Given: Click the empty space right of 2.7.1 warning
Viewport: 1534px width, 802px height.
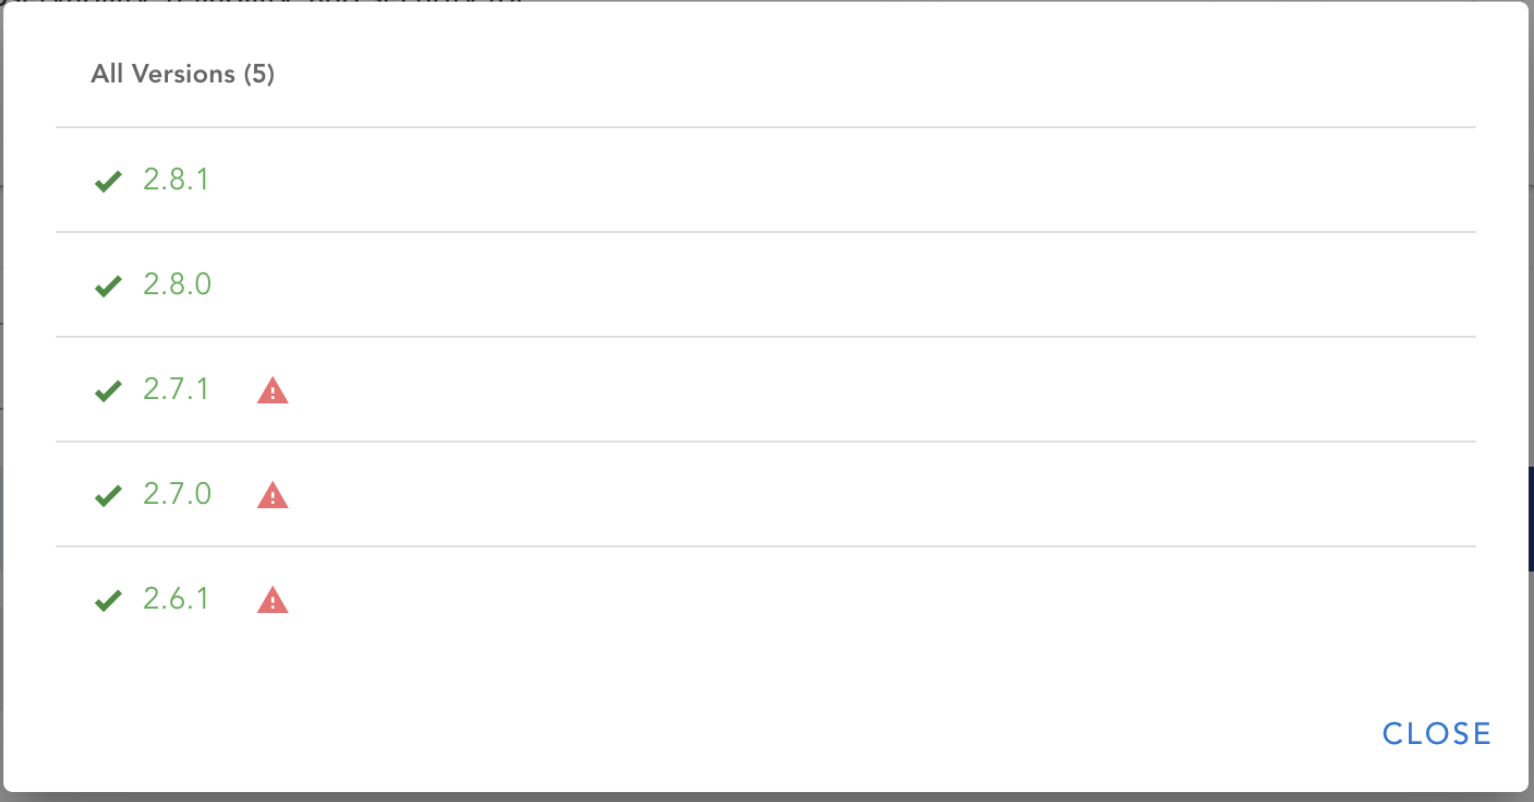Looking at the screenshot, I should pyautogui.click(x=800, y=390).
